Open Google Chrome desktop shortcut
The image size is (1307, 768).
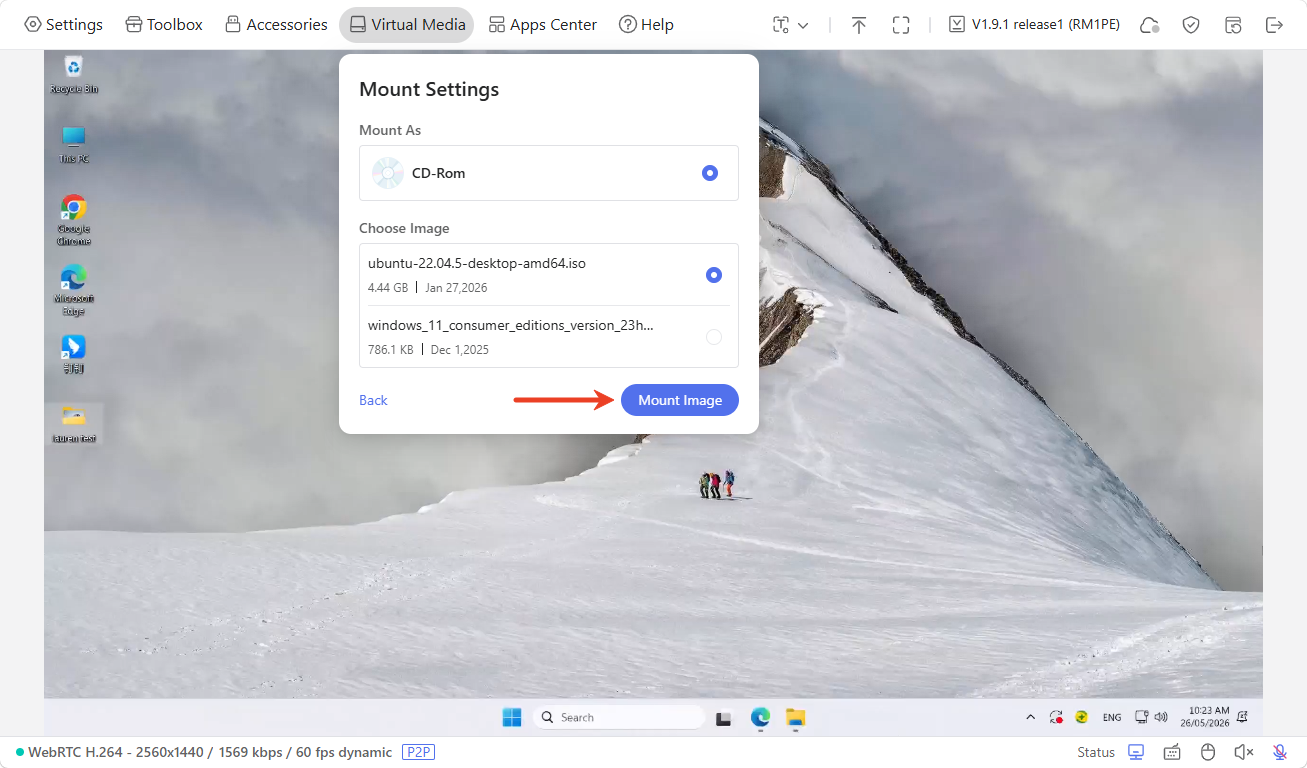pos(74,220)
